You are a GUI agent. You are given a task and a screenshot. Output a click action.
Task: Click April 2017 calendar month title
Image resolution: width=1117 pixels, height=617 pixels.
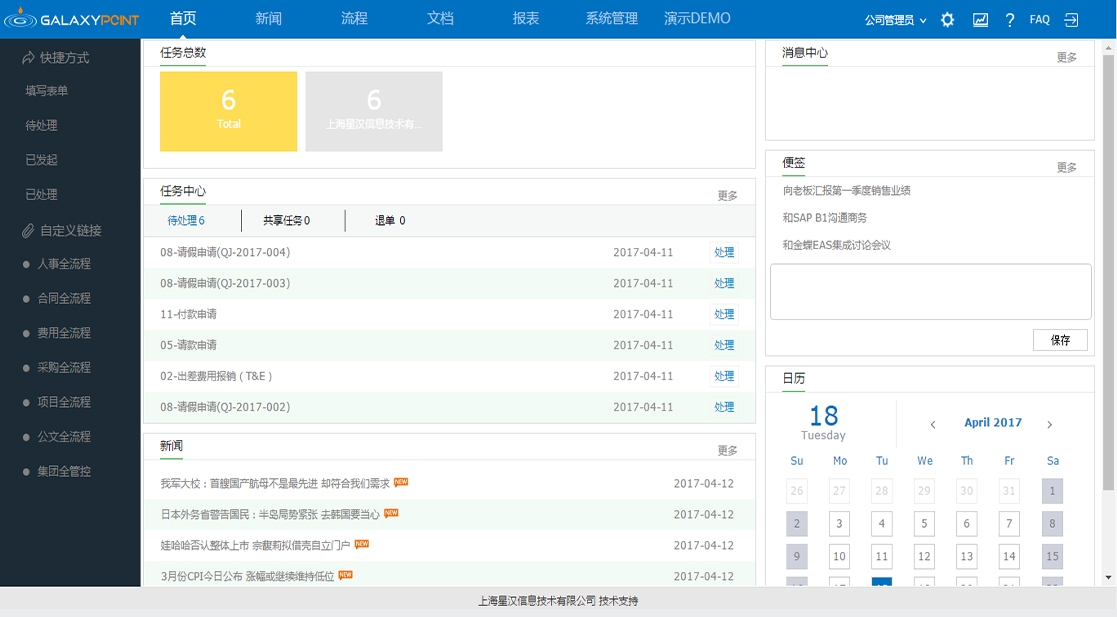[993, 422]
